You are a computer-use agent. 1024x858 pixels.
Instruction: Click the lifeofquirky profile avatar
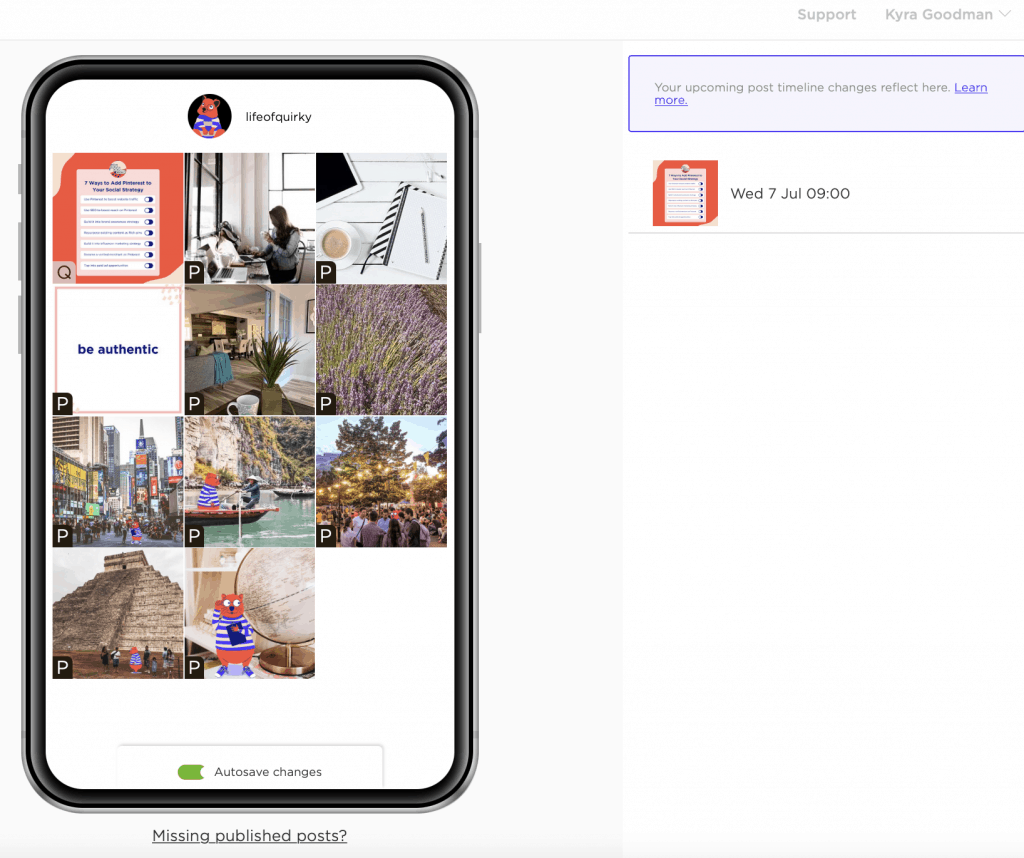pos(210,116)
